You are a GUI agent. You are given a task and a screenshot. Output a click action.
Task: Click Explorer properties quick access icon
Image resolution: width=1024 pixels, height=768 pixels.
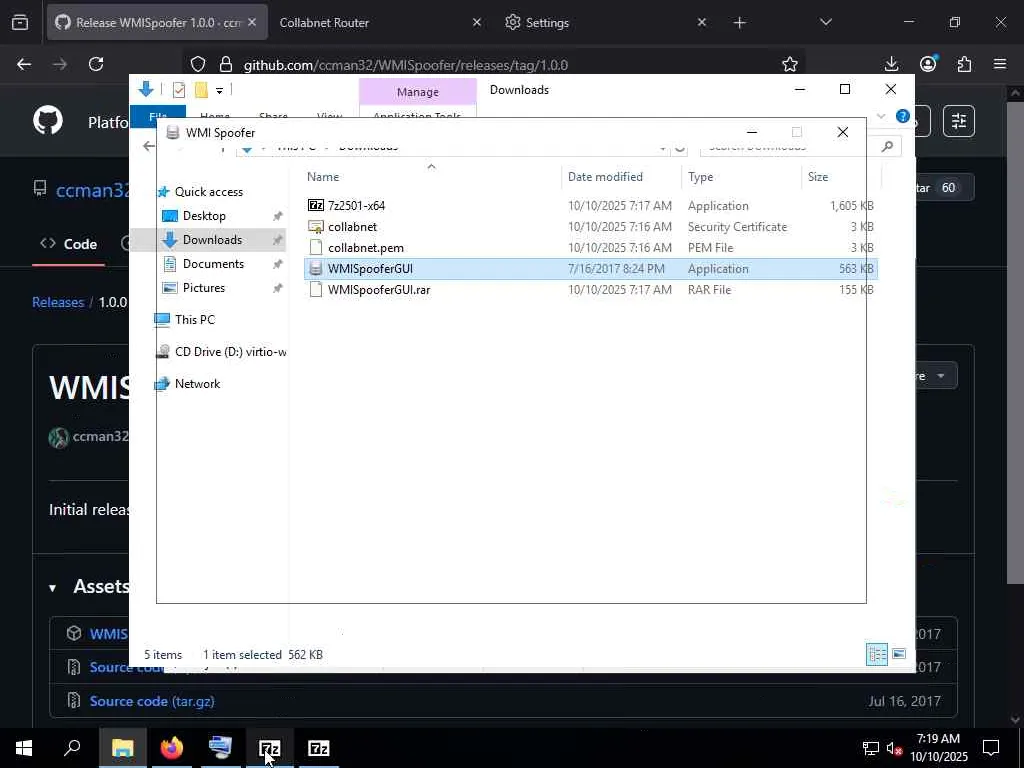point(178,90)
